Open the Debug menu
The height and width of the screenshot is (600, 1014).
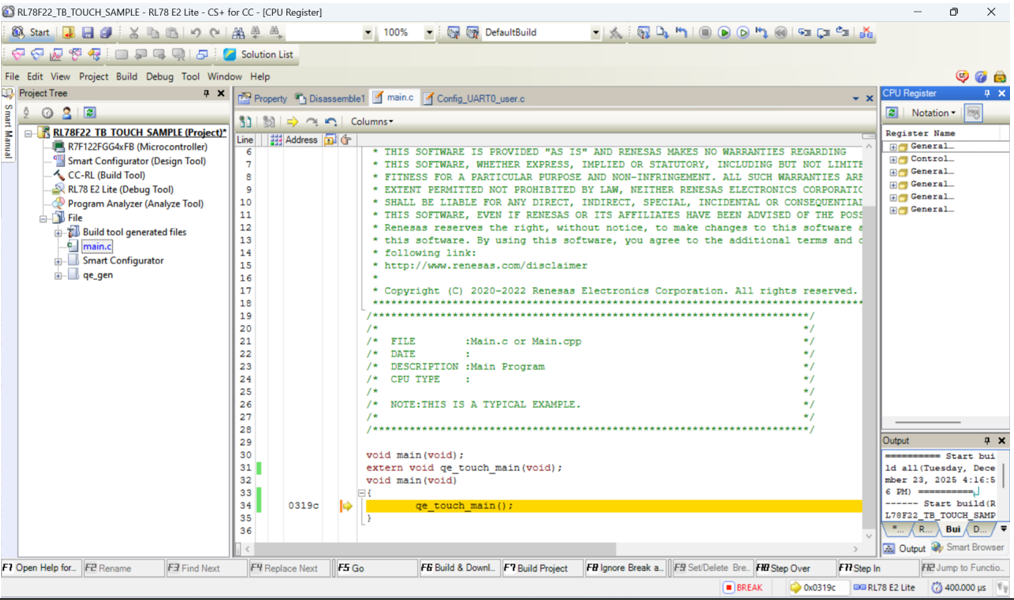pyautogui.click(x=159, y=76)
